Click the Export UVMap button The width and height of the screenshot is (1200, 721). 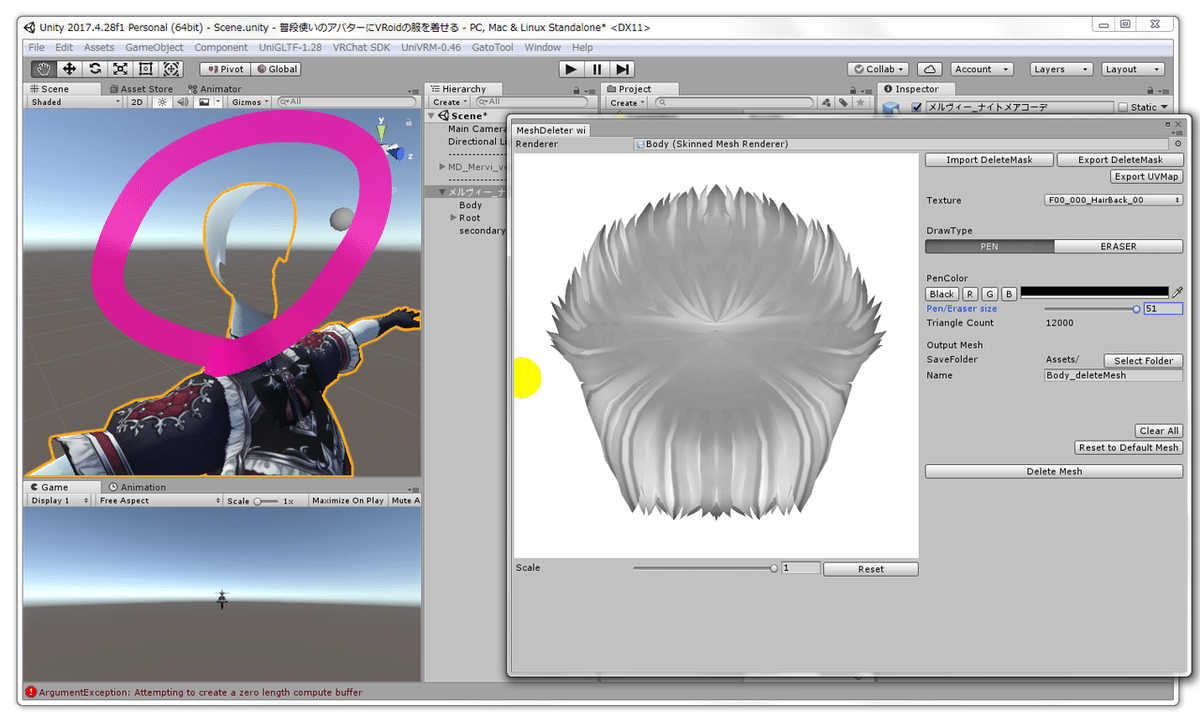tap(1146, 177)
